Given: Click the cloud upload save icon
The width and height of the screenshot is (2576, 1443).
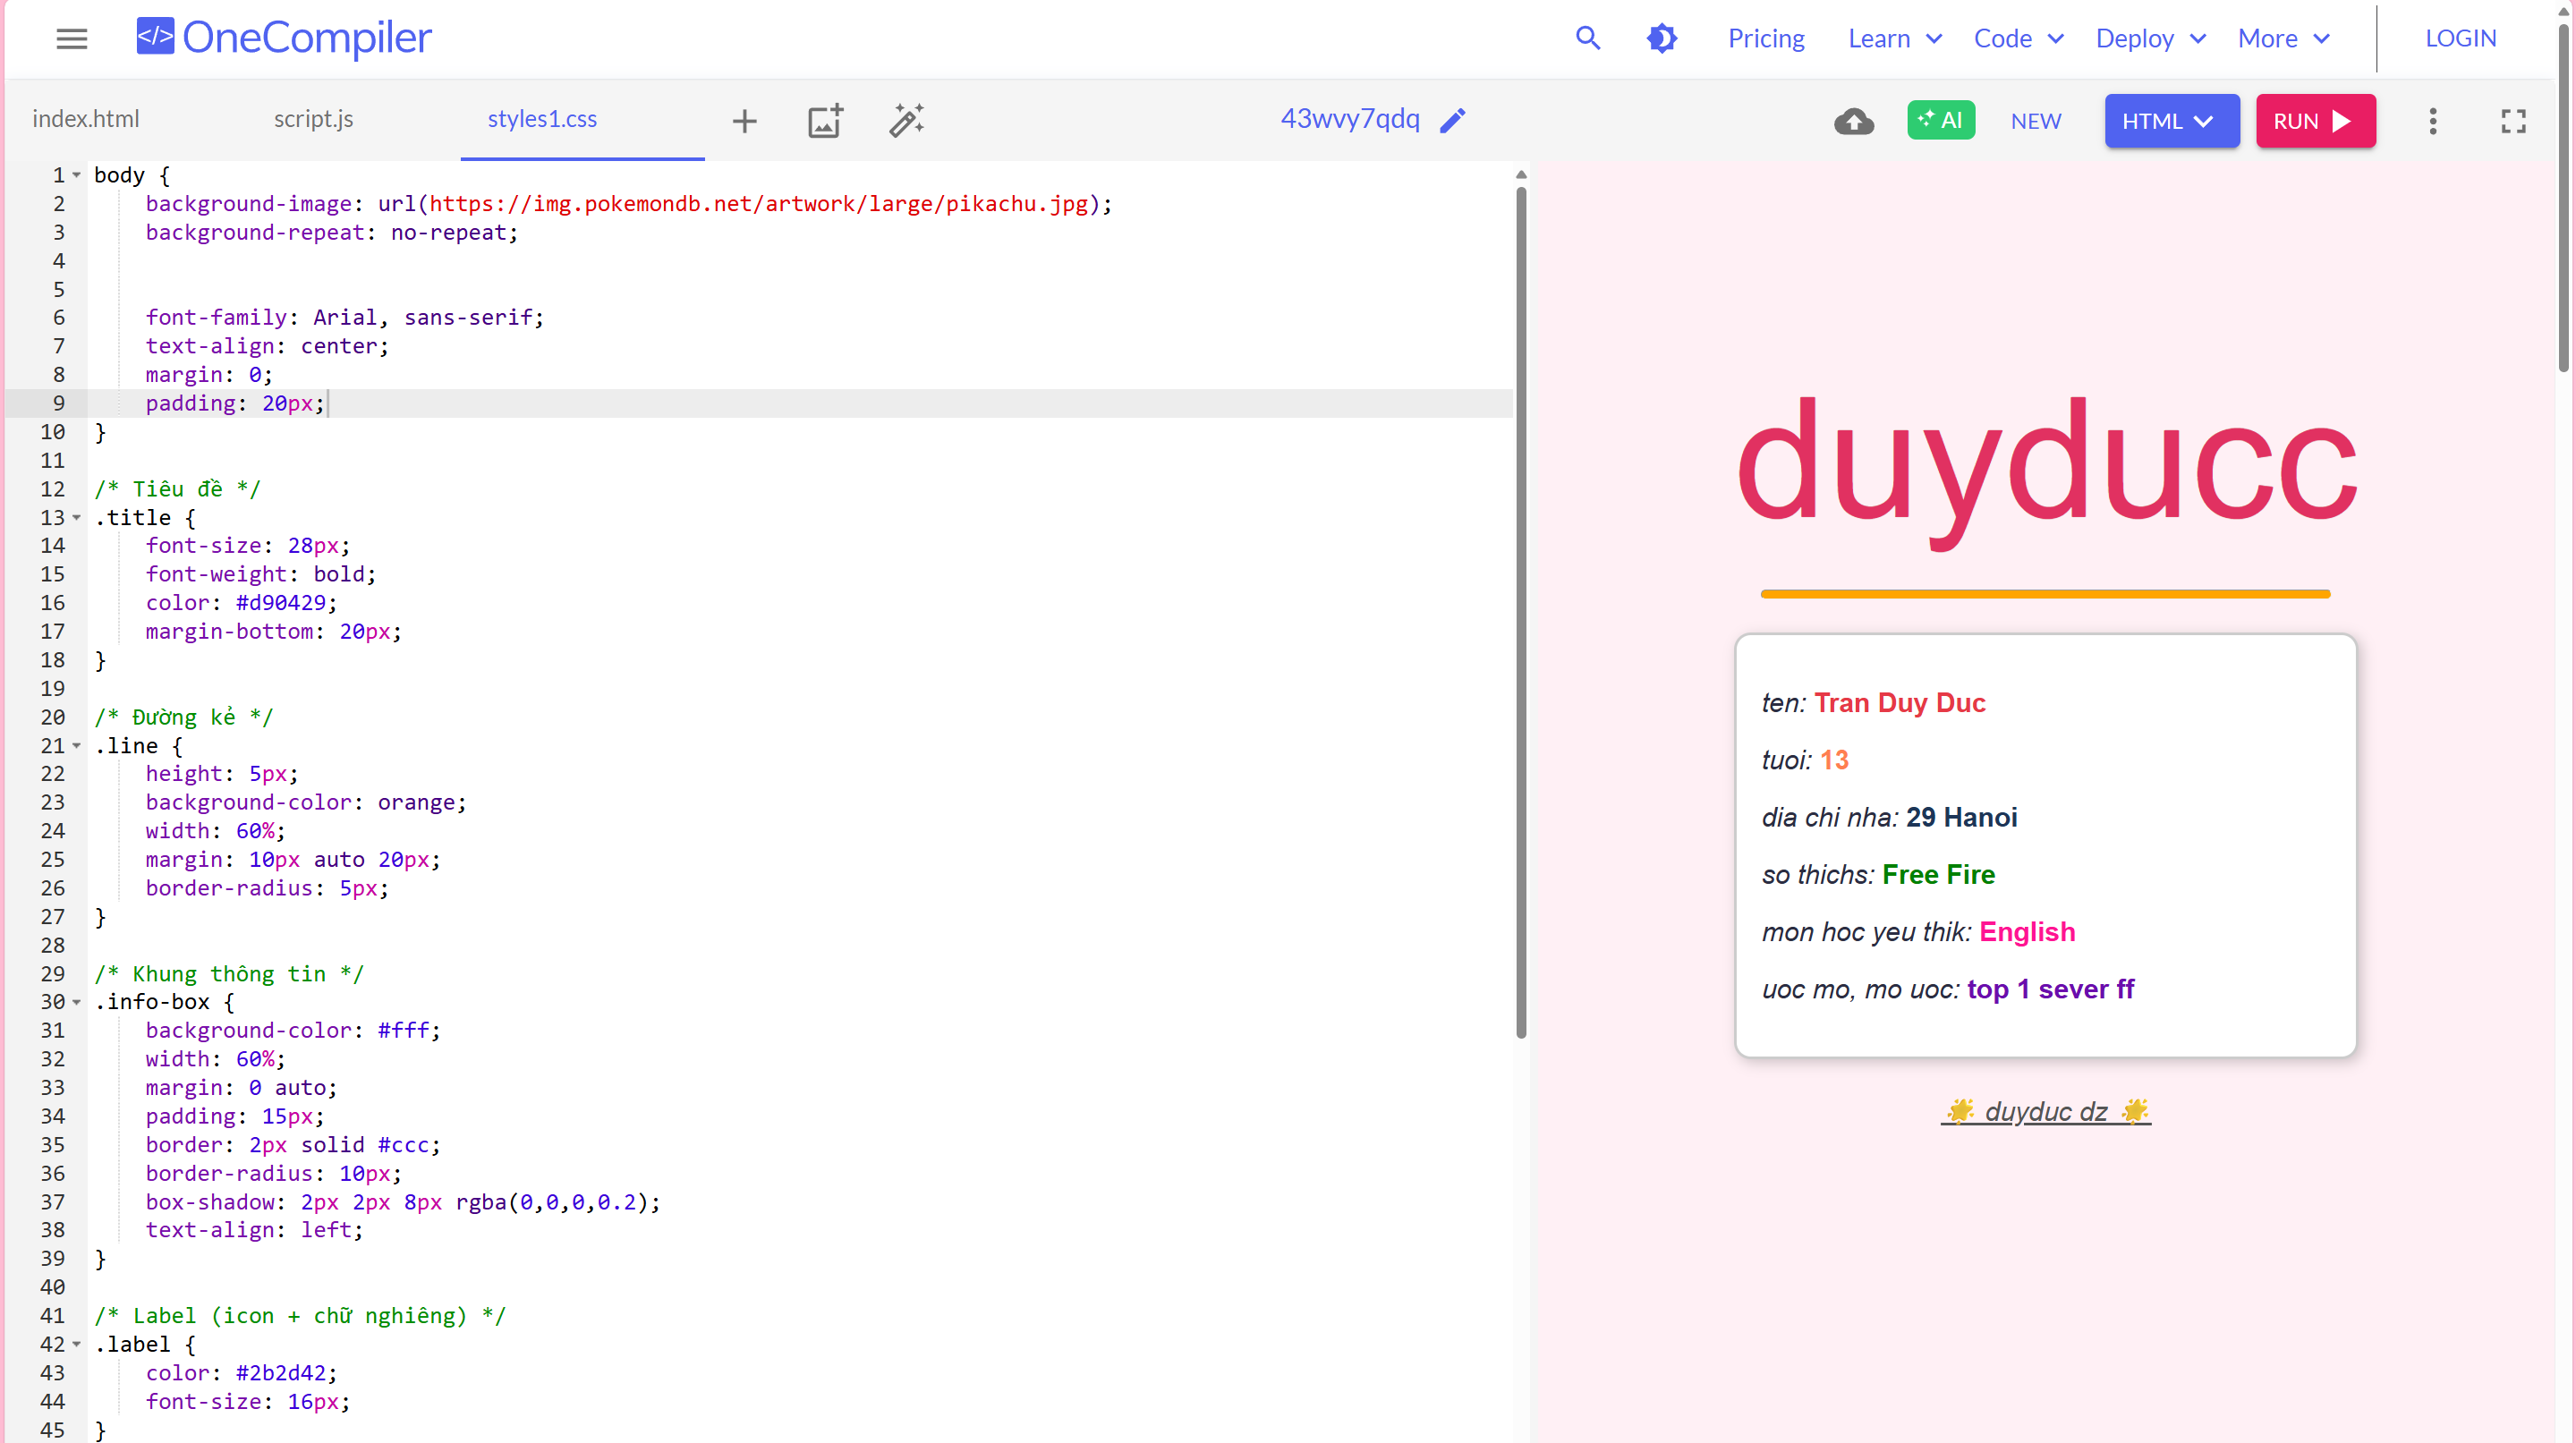Looking at the screenshot, I should point(1853,121).
